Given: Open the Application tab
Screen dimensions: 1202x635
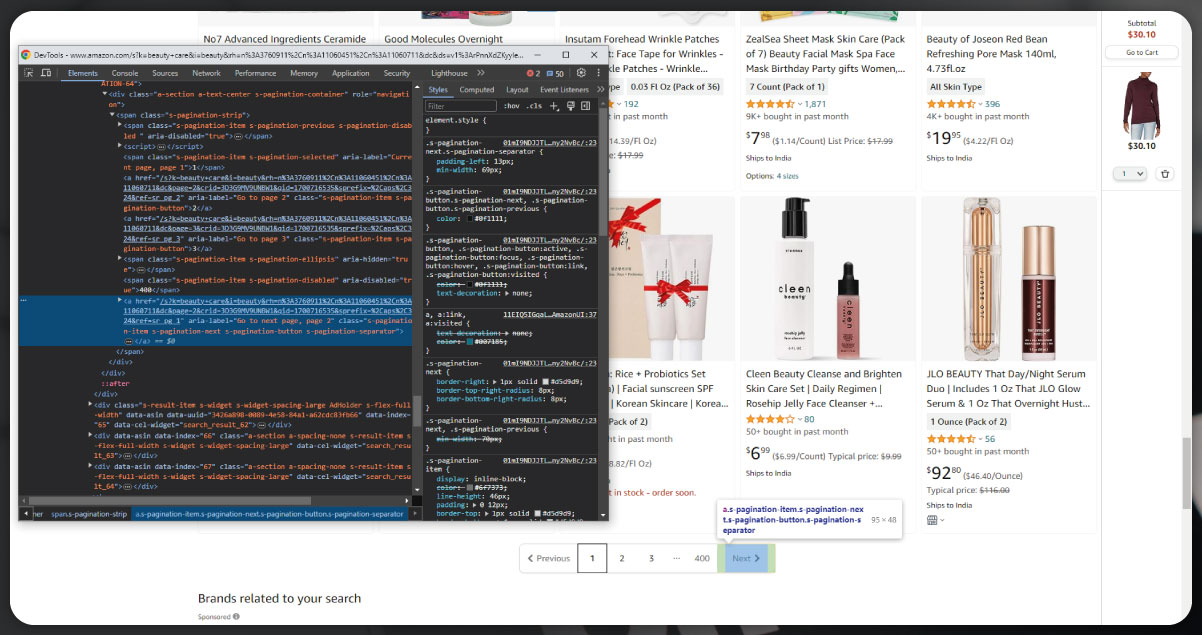Looking at the screenshot, I should click(x=350, y=73).
